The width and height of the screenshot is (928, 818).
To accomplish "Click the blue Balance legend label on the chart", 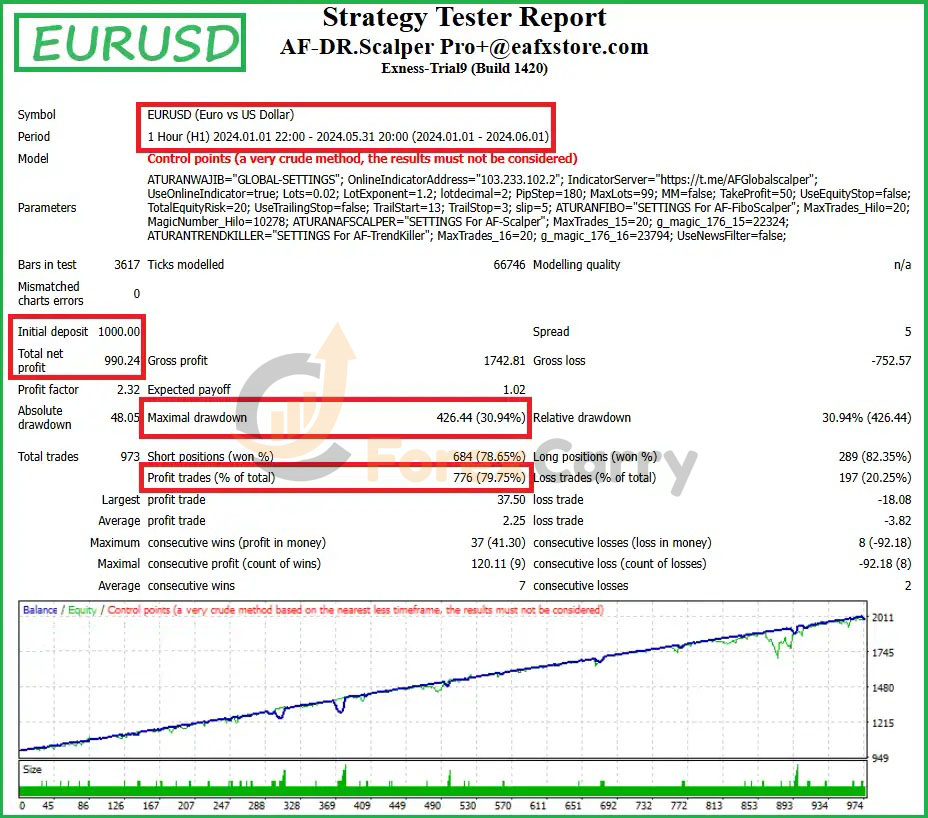I will pos(40,610).
